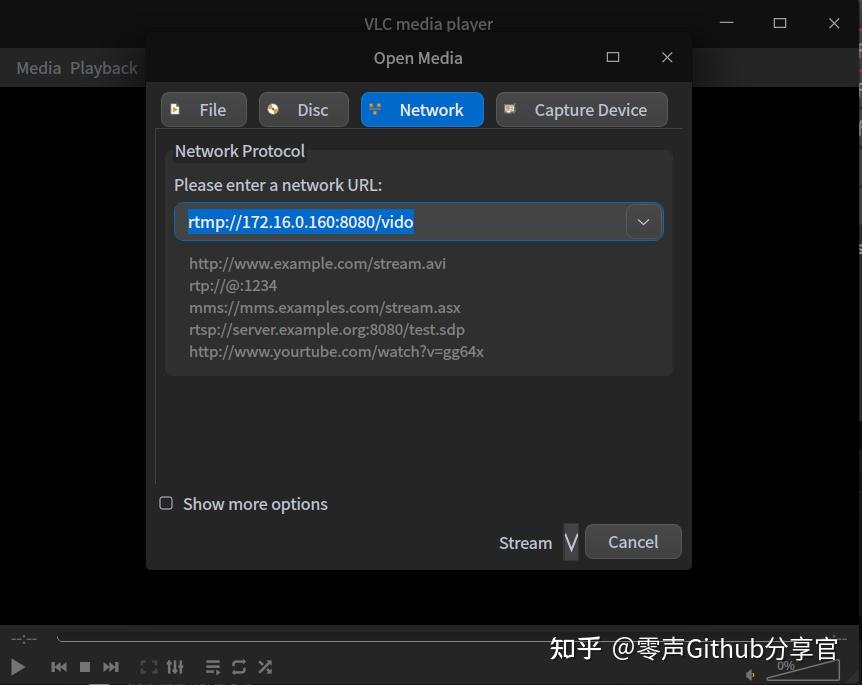This screenshot has height=685, width=862.
Task: Cancel the Open Media dialog
Action: point(633,541)
